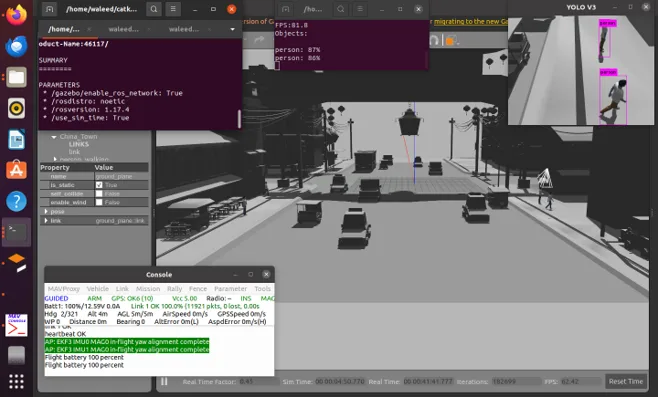Open the Show Applications grid
This screenshot has width=658, height=397.
pyautogui.click(x=16, y=381)
